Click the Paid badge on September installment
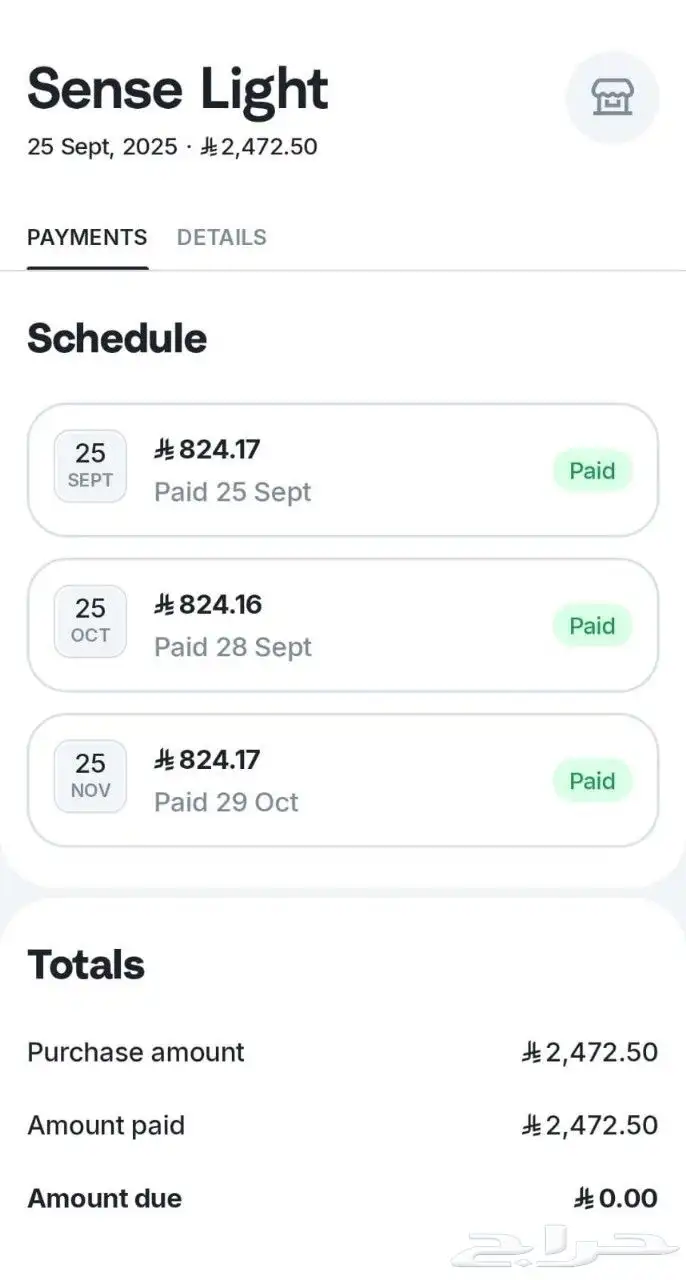The height and width of the screenshot is (1280, 686). (592, 471)
